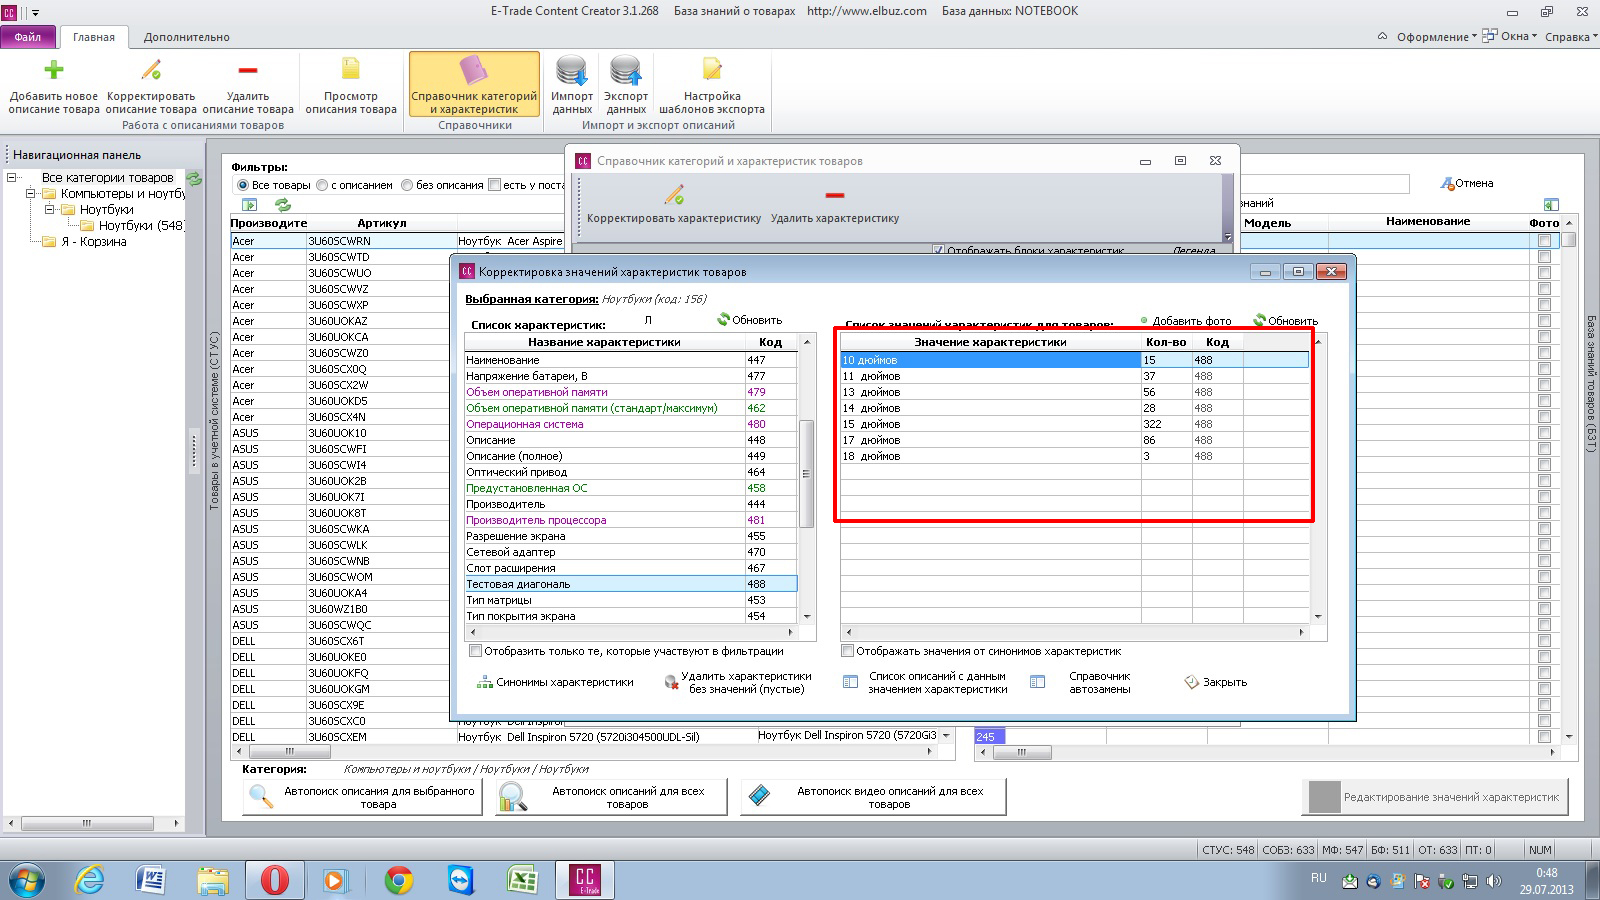Select Тестовая диагональ characteristic row

[x=630, y=584]
